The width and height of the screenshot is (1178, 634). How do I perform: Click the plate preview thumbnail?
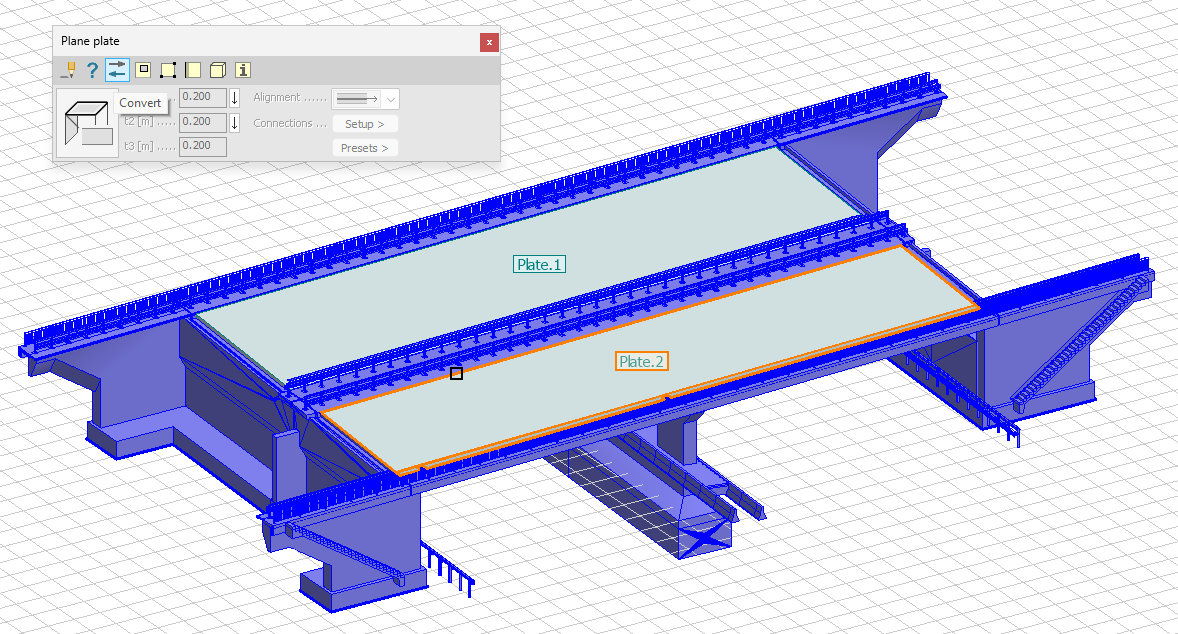click(87, 123)
